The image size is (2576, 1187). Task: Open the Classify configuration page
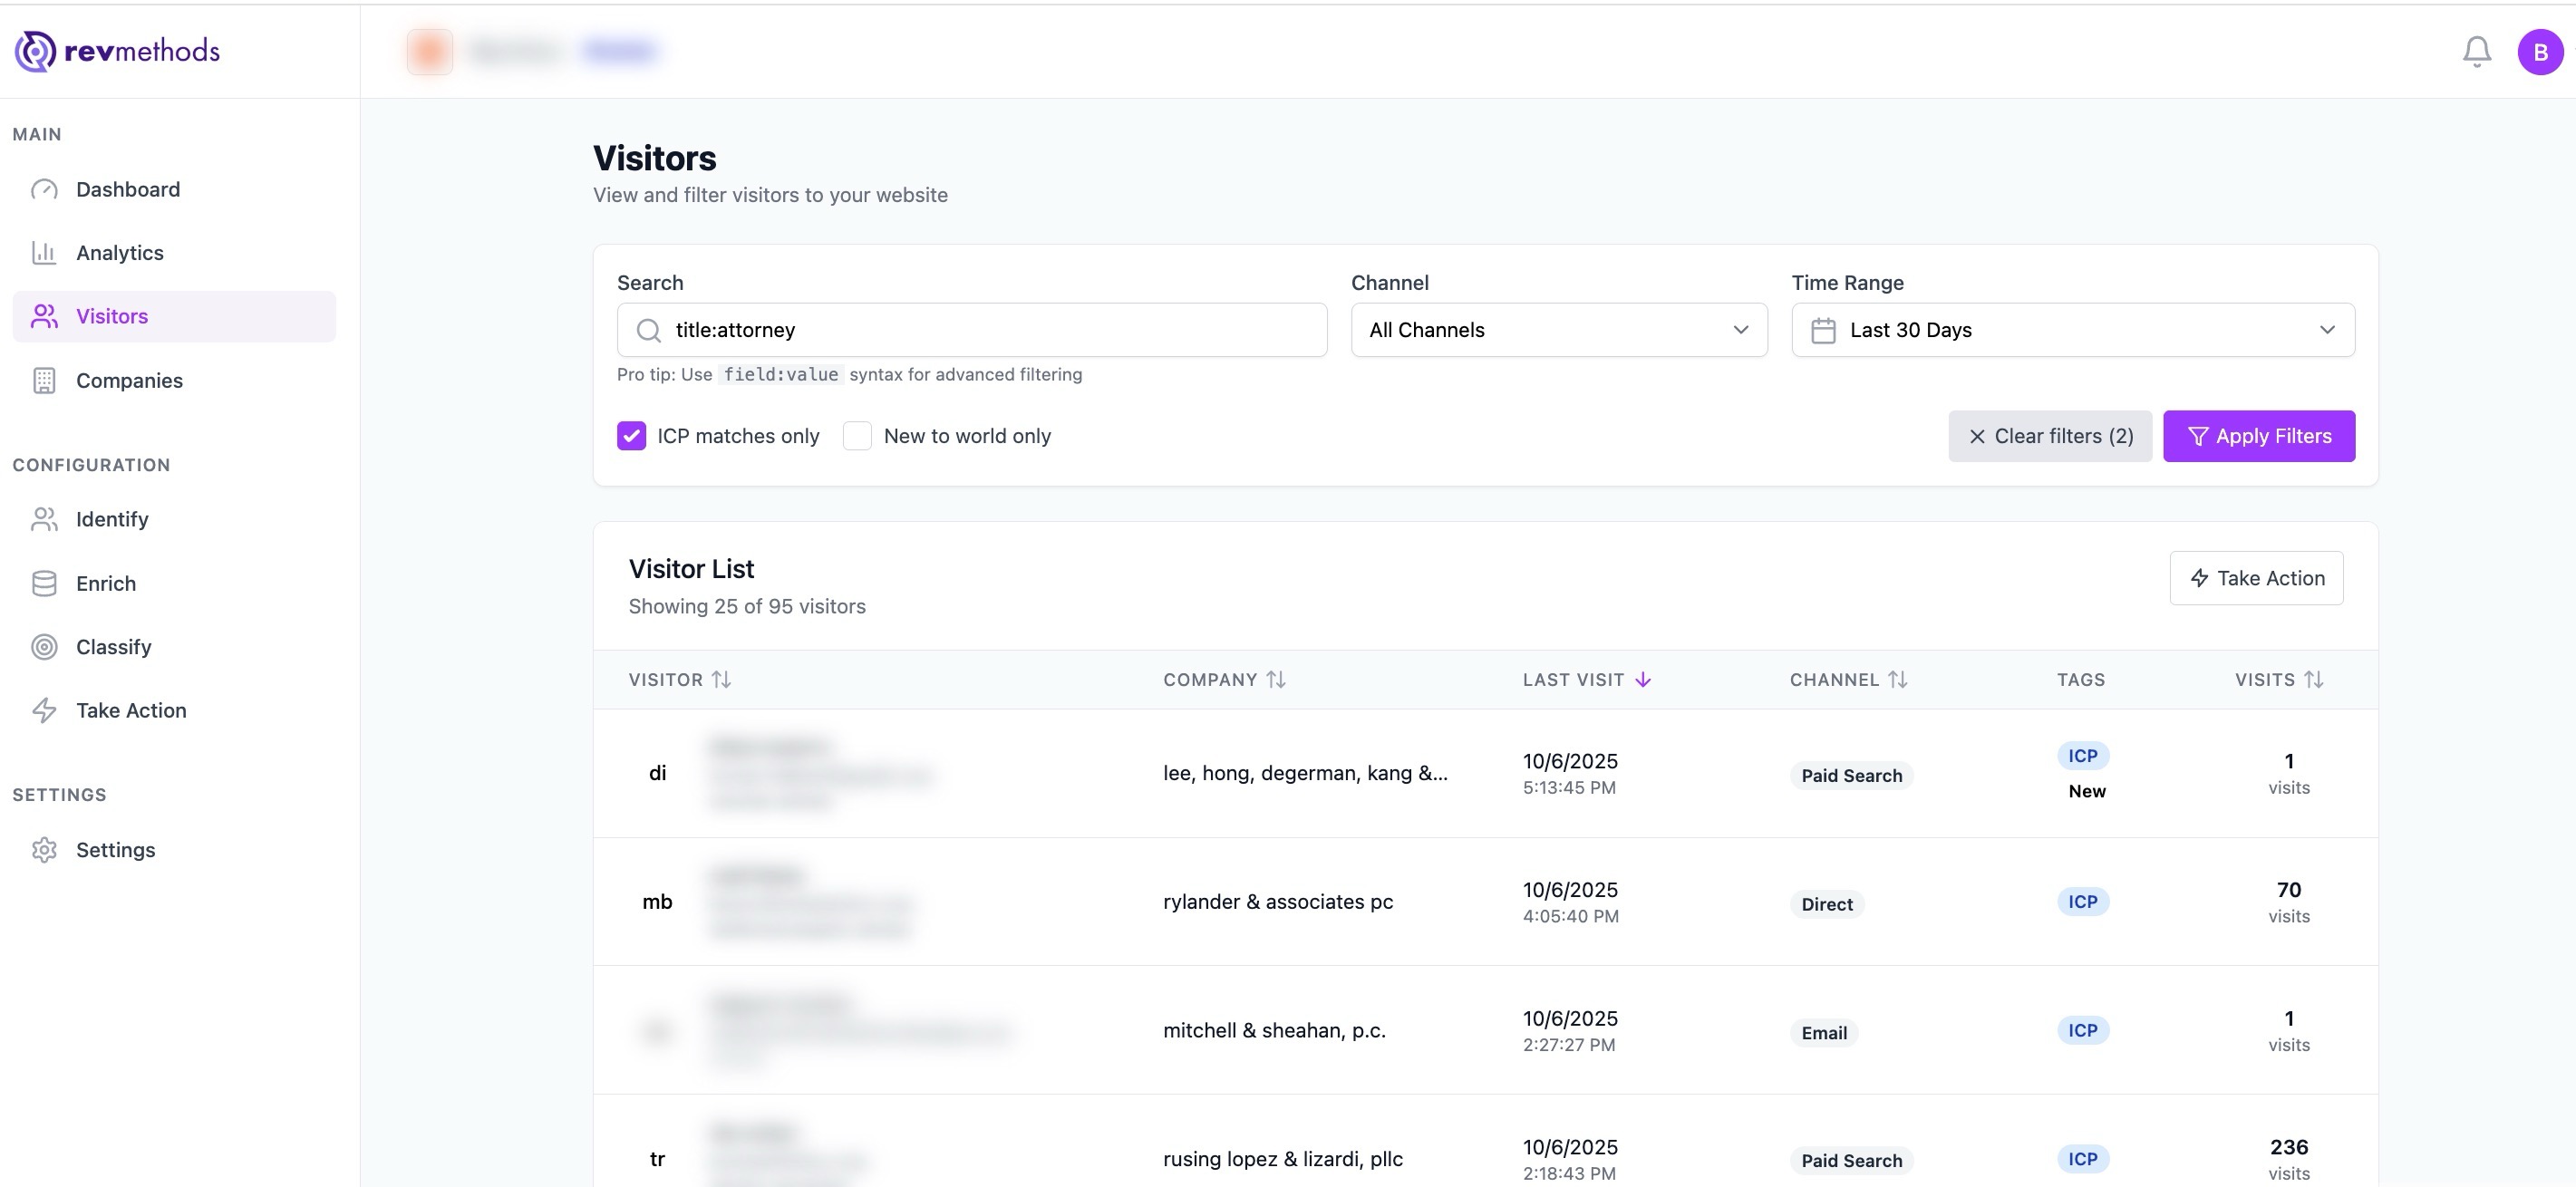[114, 647]
